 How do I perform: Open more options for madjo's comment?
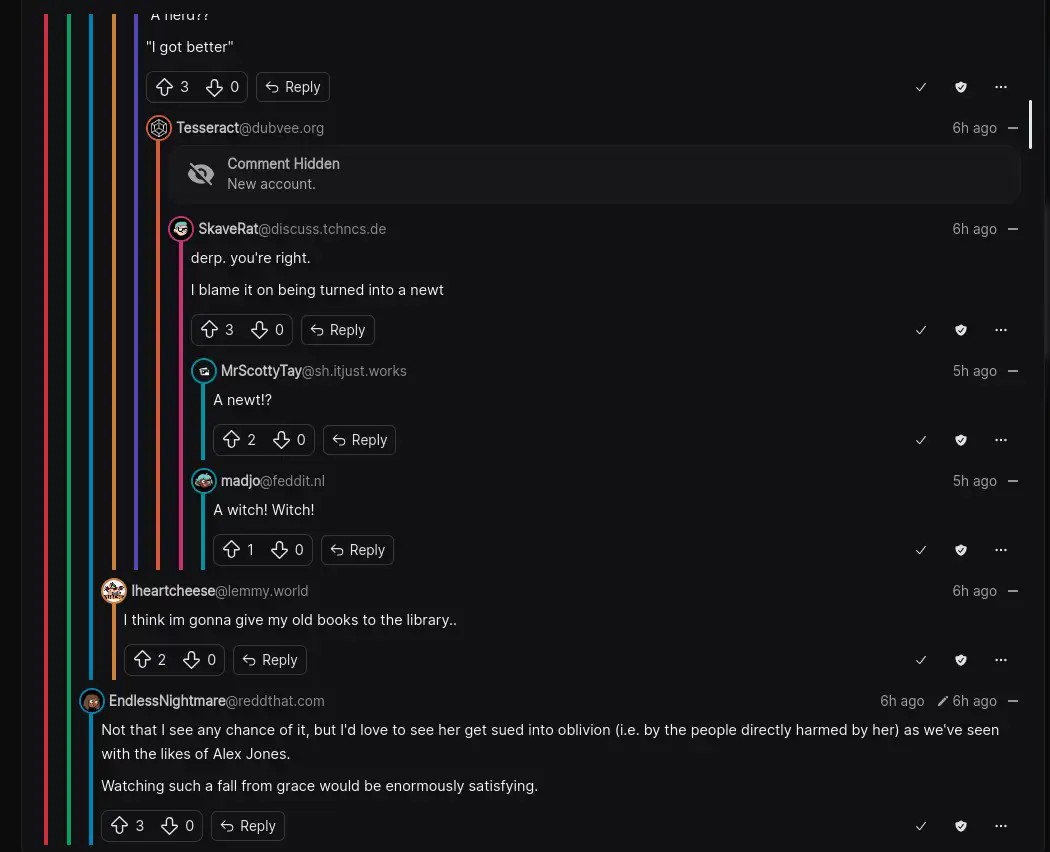coord(1001,550)
